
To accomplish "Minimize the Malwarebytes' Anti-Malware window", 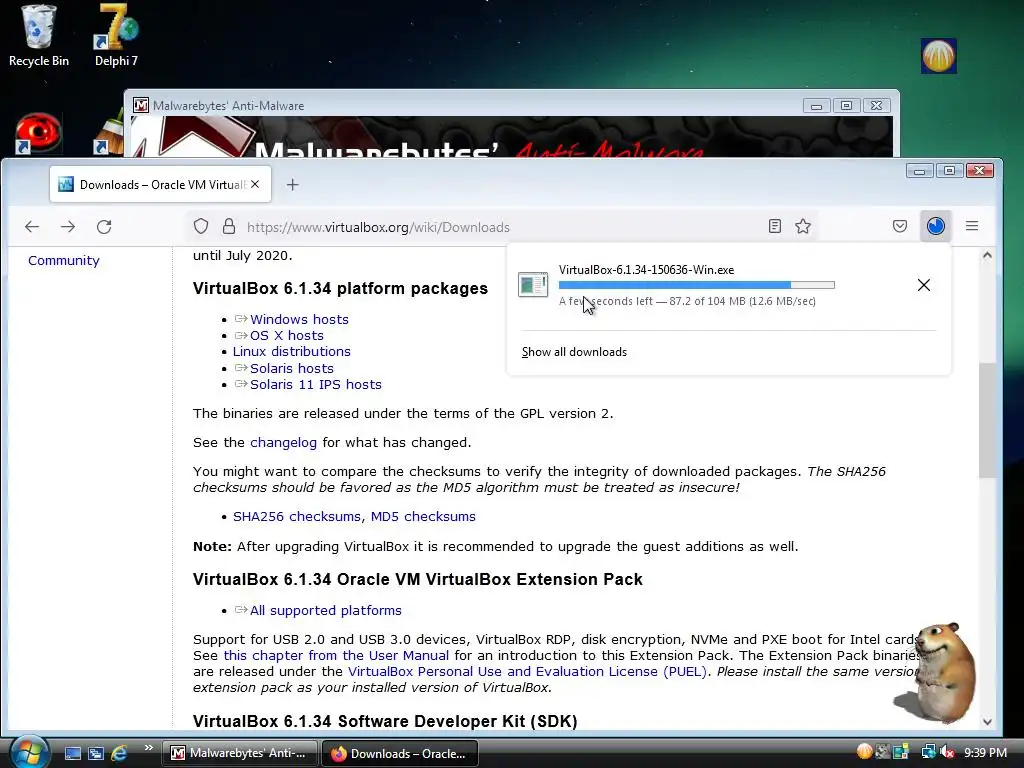I will coord(816,105).
